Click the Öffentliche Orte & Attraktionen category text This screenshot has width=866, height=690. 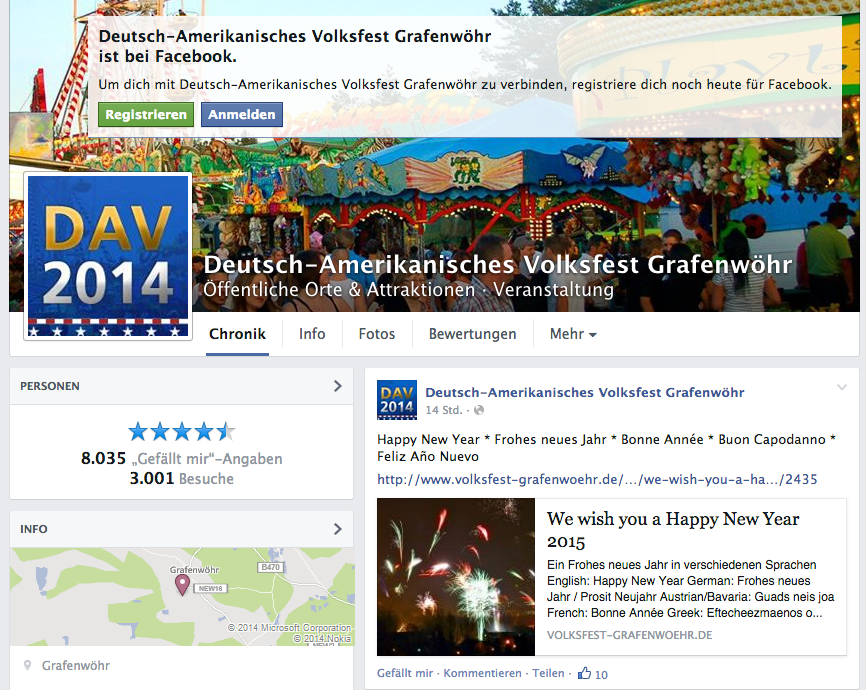point(339,289)
